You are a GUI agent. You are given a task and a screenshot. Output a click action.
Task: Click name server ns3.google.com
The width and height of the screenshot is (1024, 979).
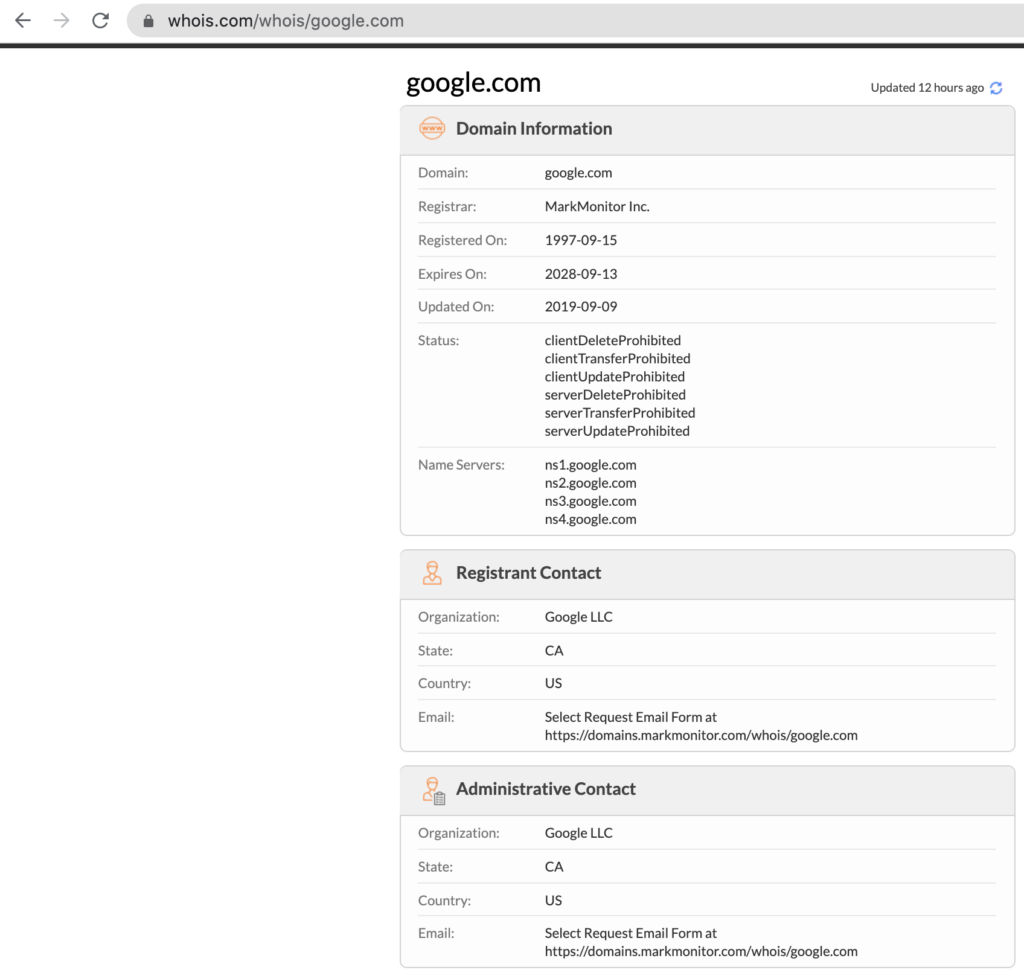pos(590,501)
